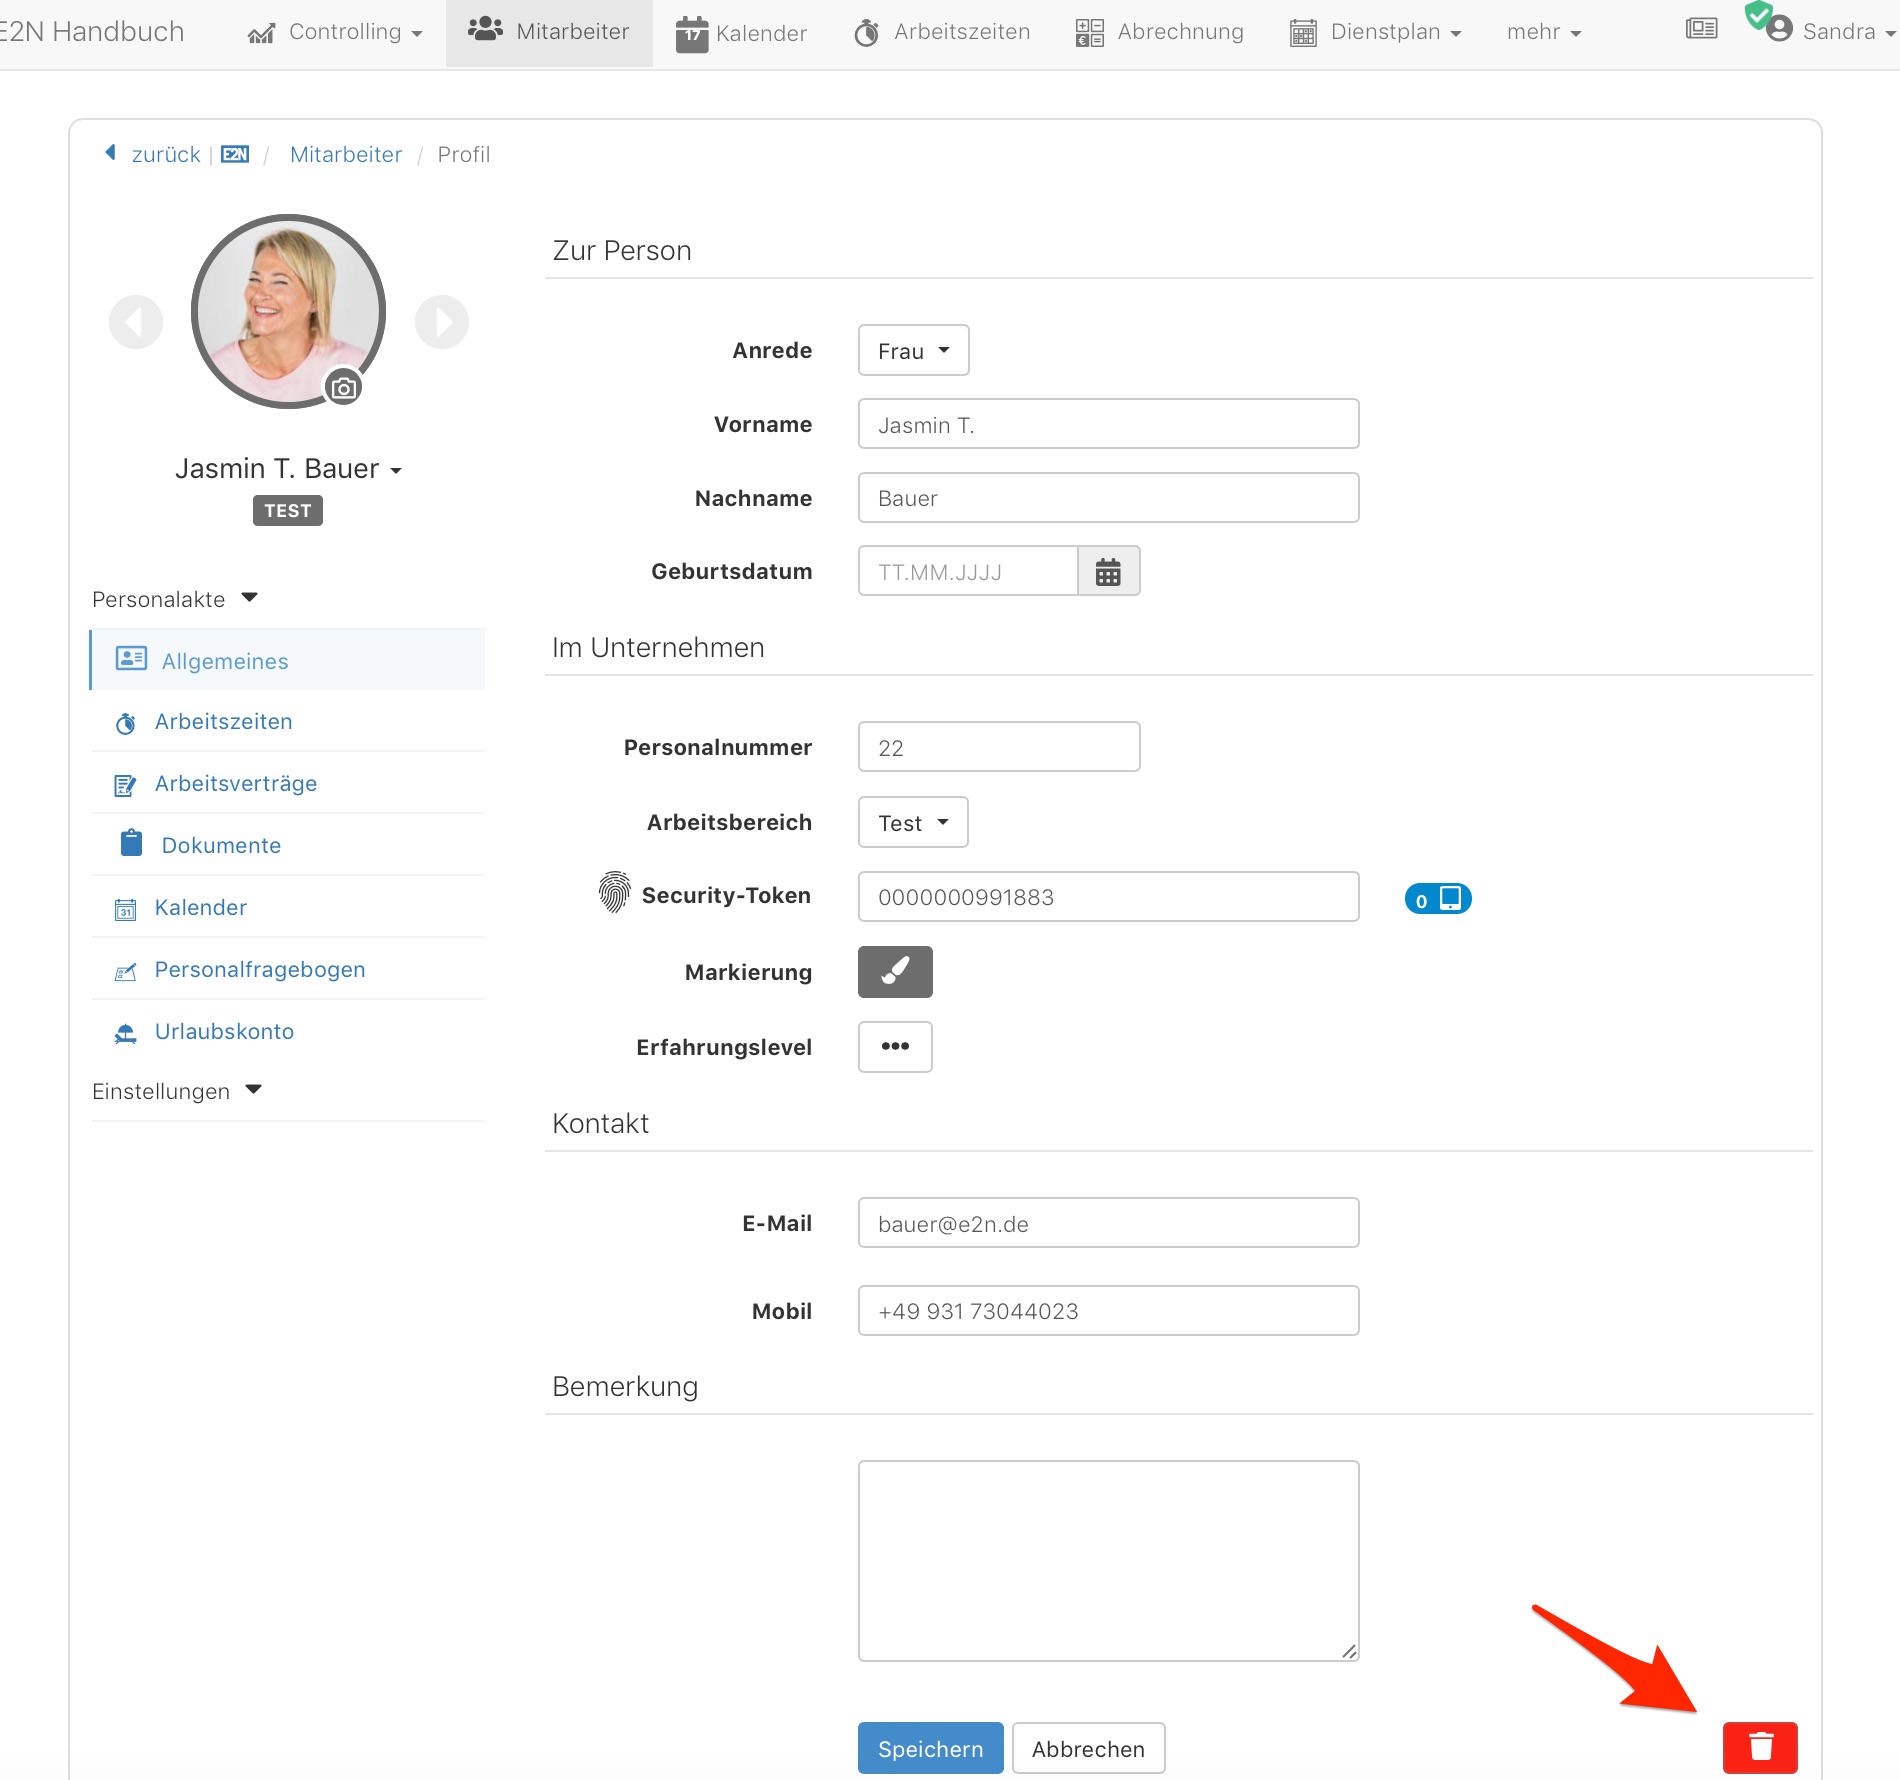1900x1780 pixels.
Task: Click the Personalfragebogen form icon
Action: (x=125, y=971)
